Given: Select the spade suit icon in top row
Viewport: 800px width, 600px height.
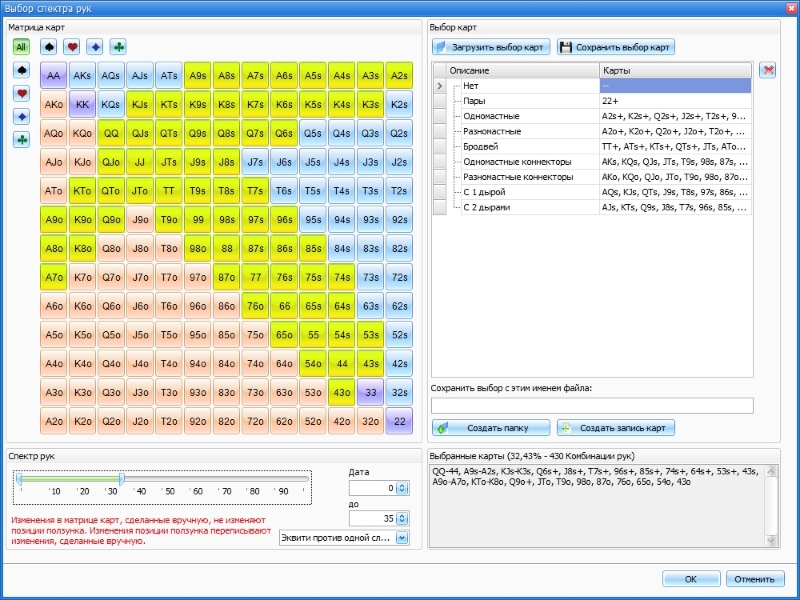Looking at the screenshot, I should click(x=48, y=47).
